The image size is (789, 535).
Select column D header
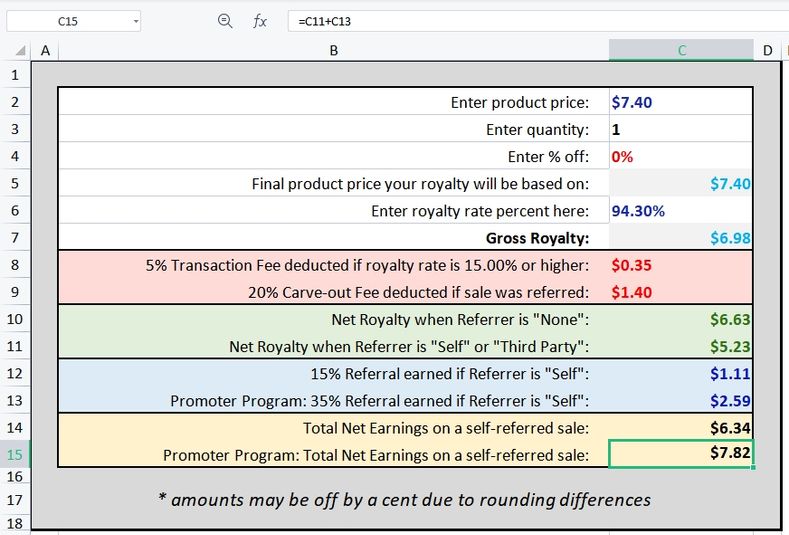coord(767,50)
